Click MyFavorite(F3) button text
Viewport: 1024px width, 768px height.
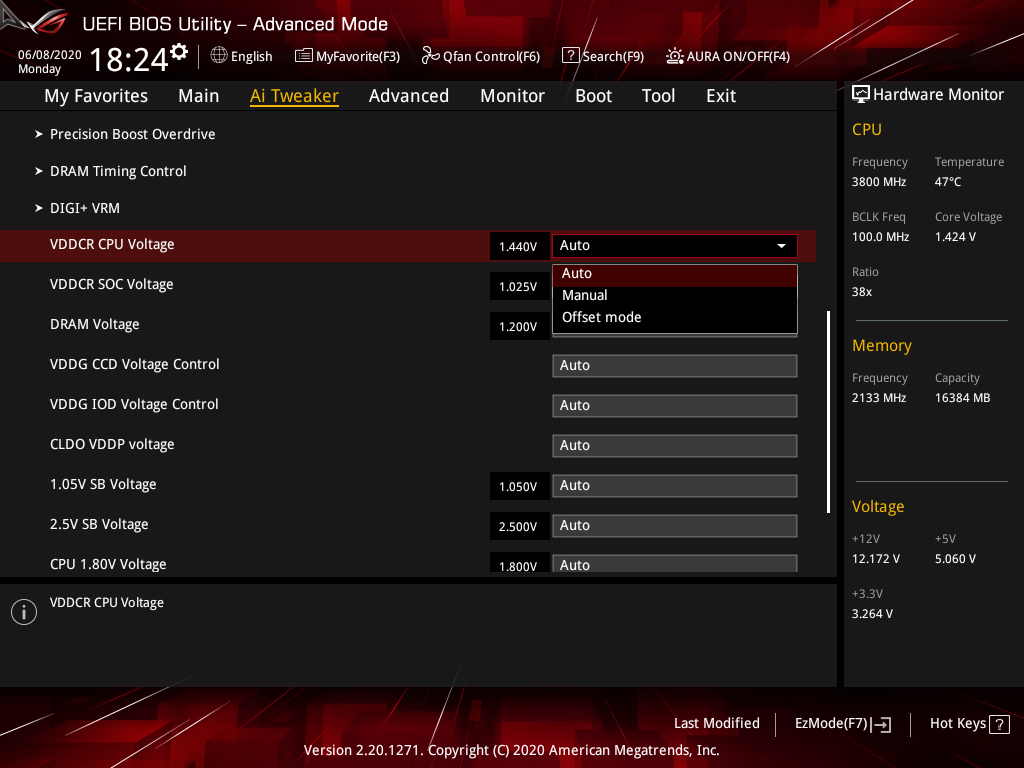(358, 57)
